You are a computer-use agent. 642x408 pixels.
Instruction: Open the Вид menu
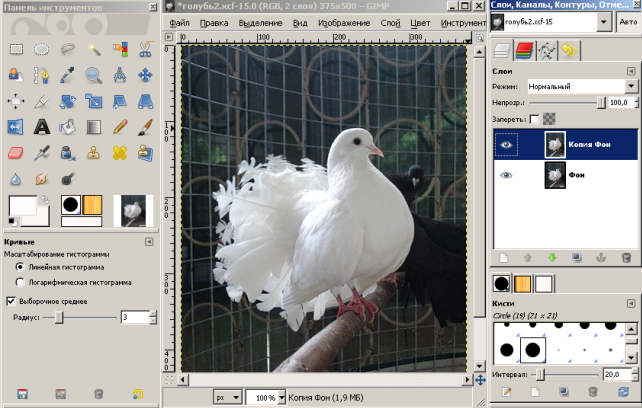click(300, 23)
